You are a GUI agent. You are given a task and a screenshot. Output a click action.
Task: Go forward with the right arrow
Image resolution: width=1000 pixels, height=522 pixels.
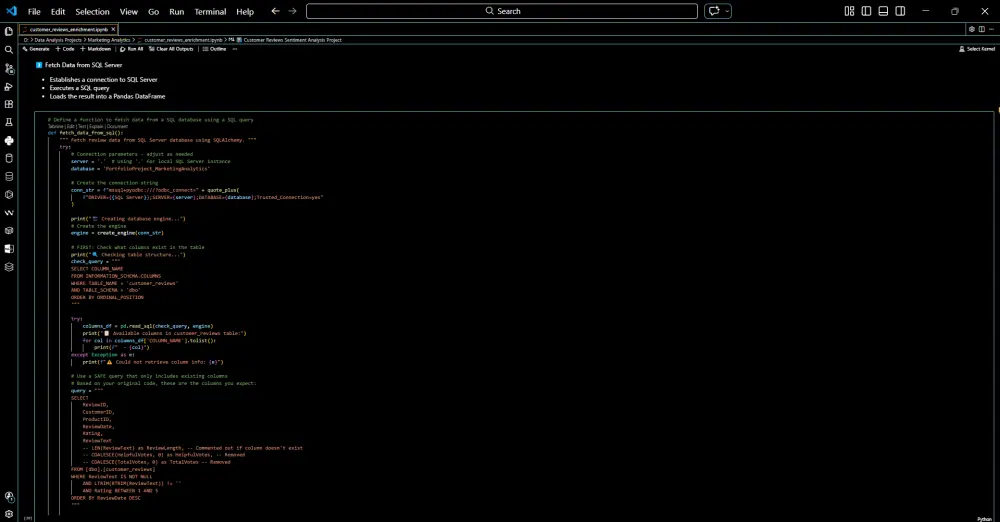[293, 11]
